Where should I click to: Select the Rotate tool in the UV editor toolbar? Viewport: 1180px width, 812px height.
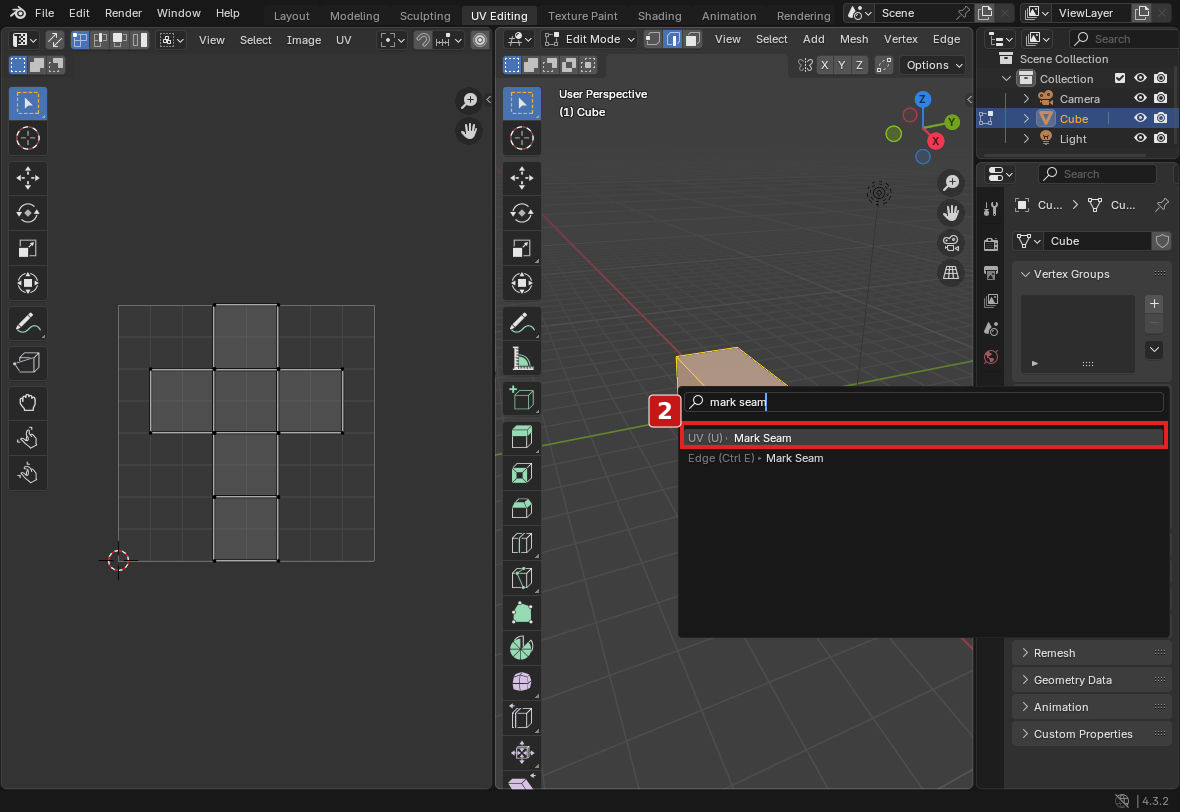[x=28, y=213]
